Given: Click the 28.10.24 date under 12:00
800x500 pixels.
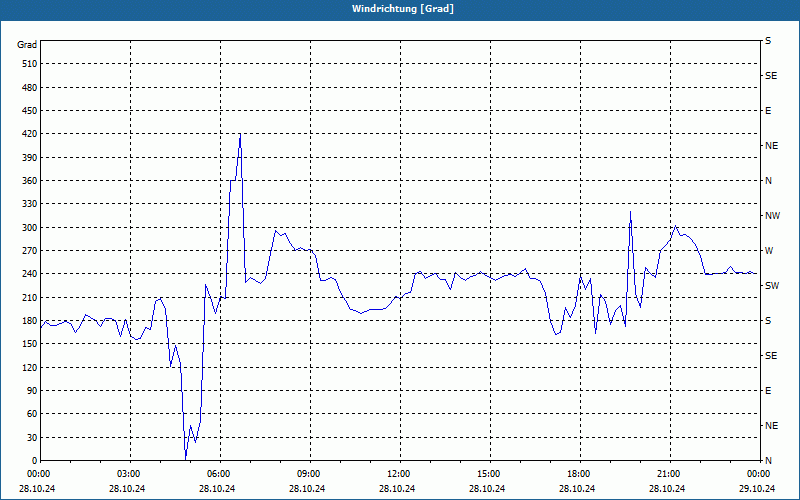Looking at the screenshot, I should point(396,488).
